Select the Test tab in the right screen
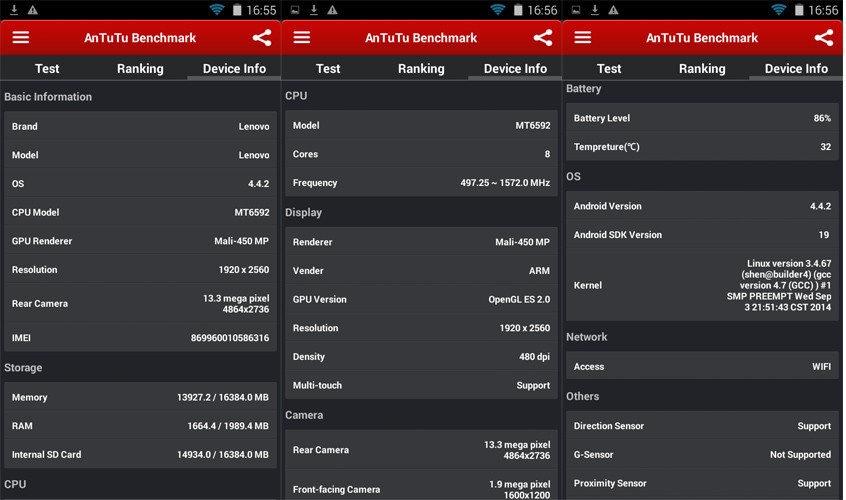The width and height of the screenshot is (846, 500). click(x=609, y=69)
